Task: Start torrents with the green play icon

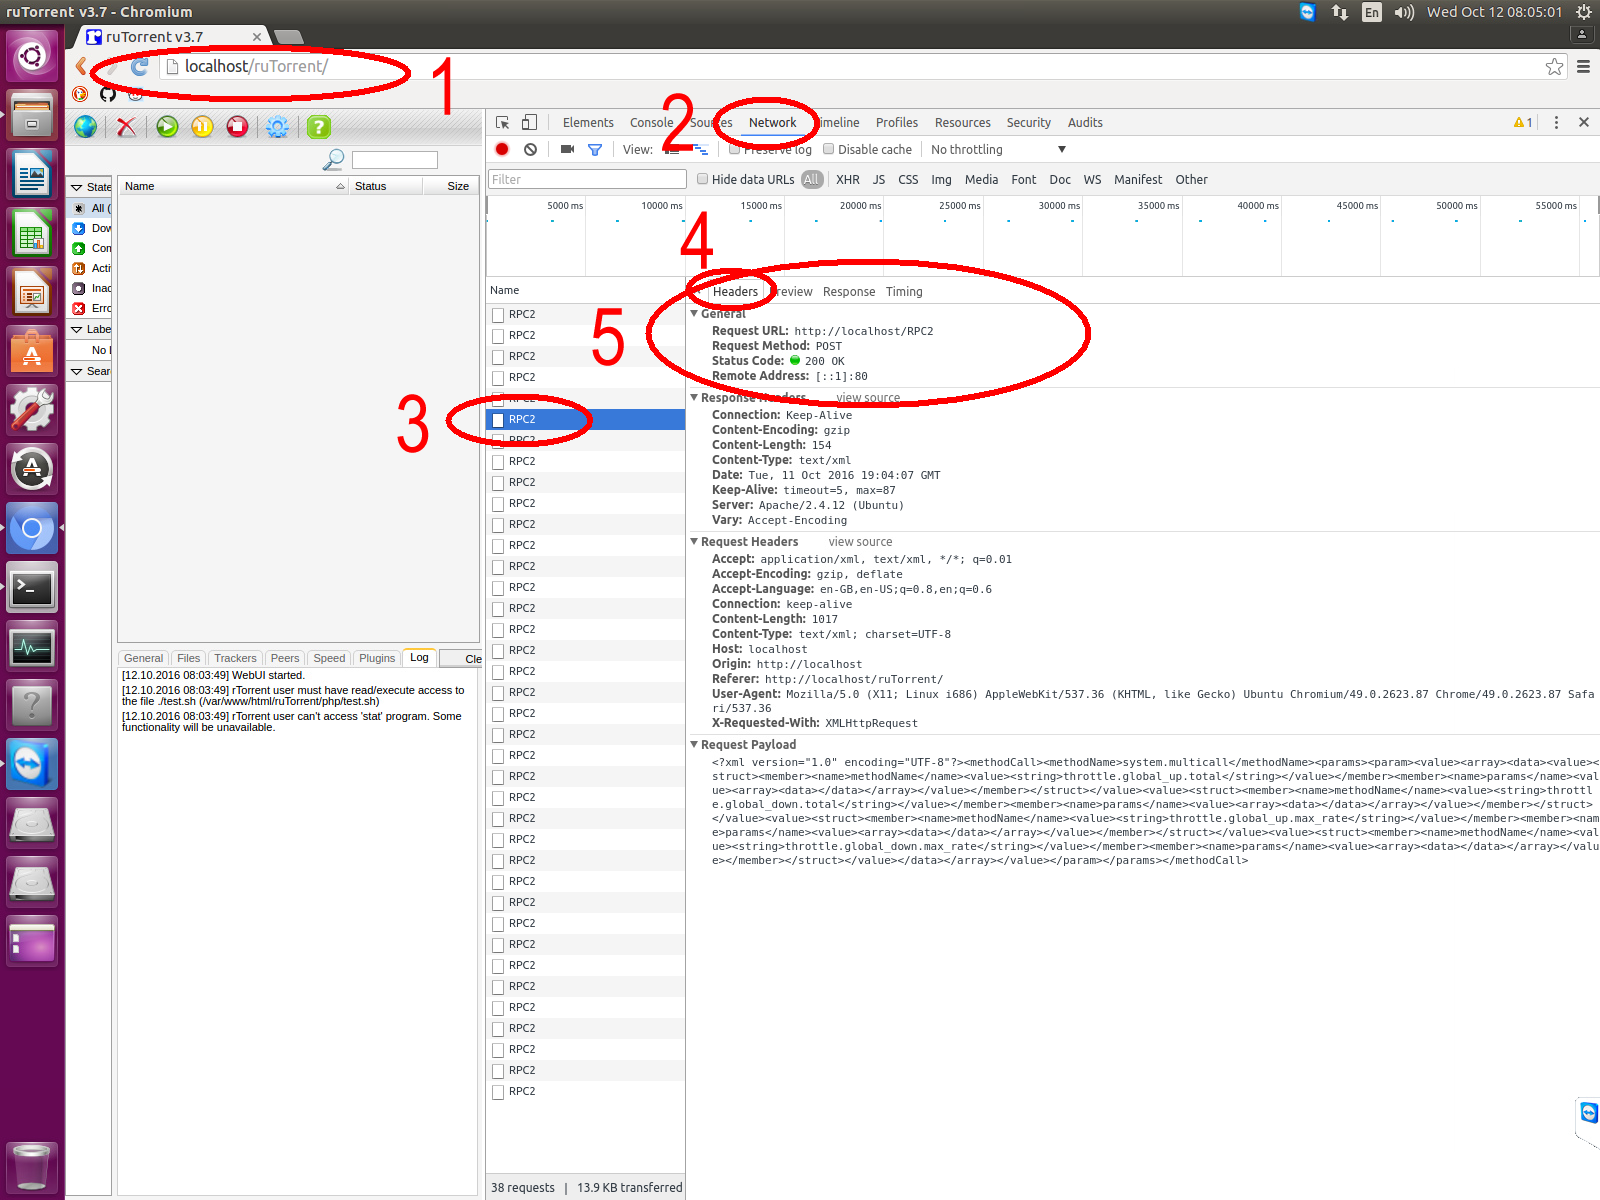Action: point(167,127)
